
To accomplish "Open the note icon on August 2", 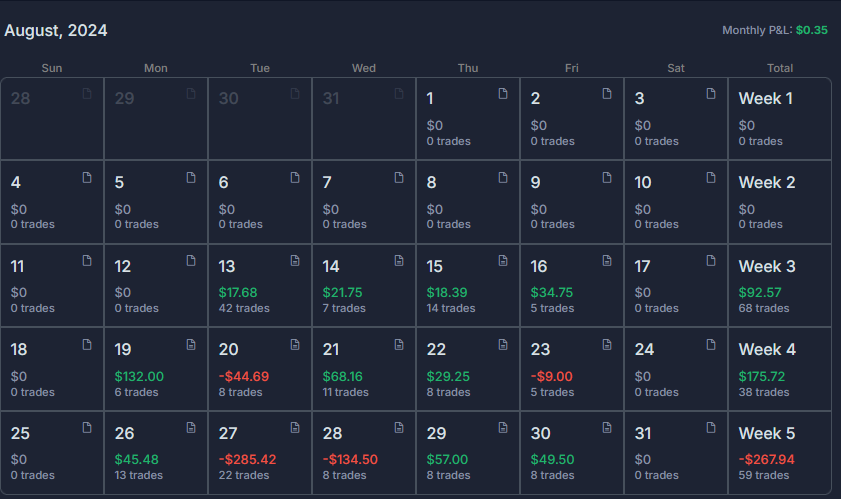I will (x=607, y=93).
